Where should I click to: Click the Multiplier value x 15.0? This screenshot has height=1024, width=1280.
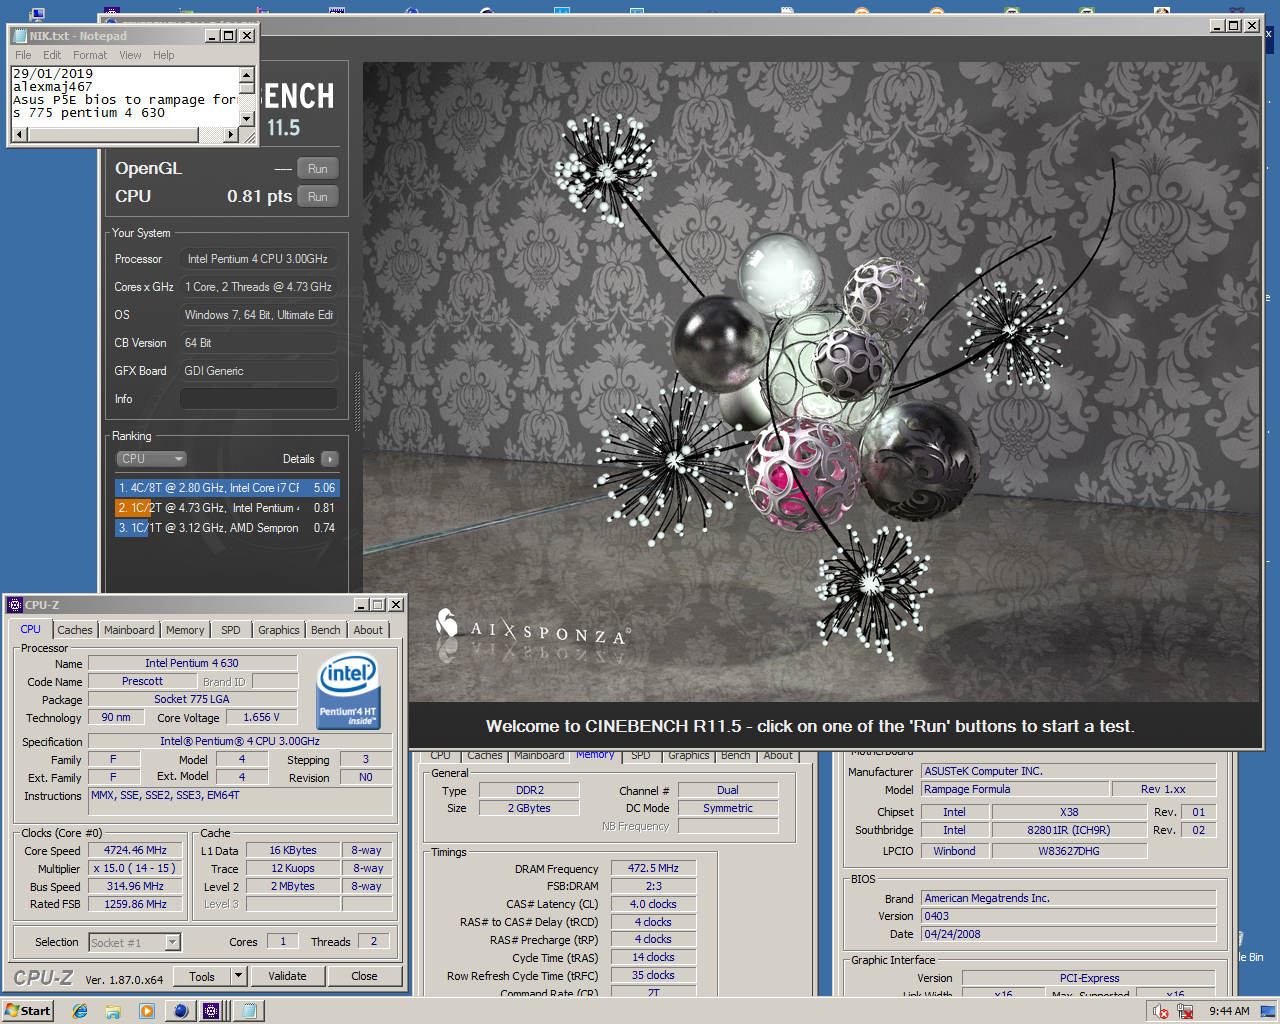(x=136, y=869)
